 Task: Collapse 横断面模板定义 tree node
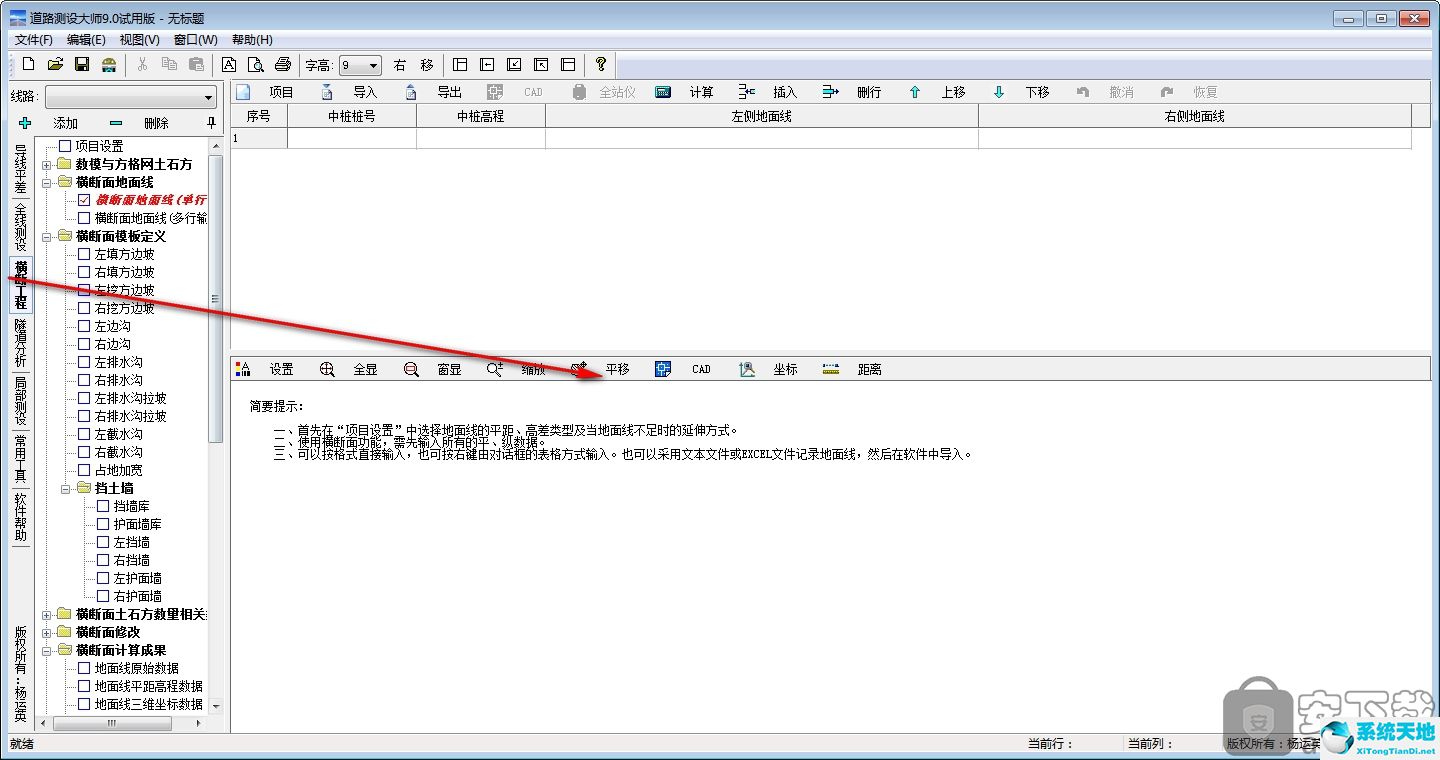[47, 236]
